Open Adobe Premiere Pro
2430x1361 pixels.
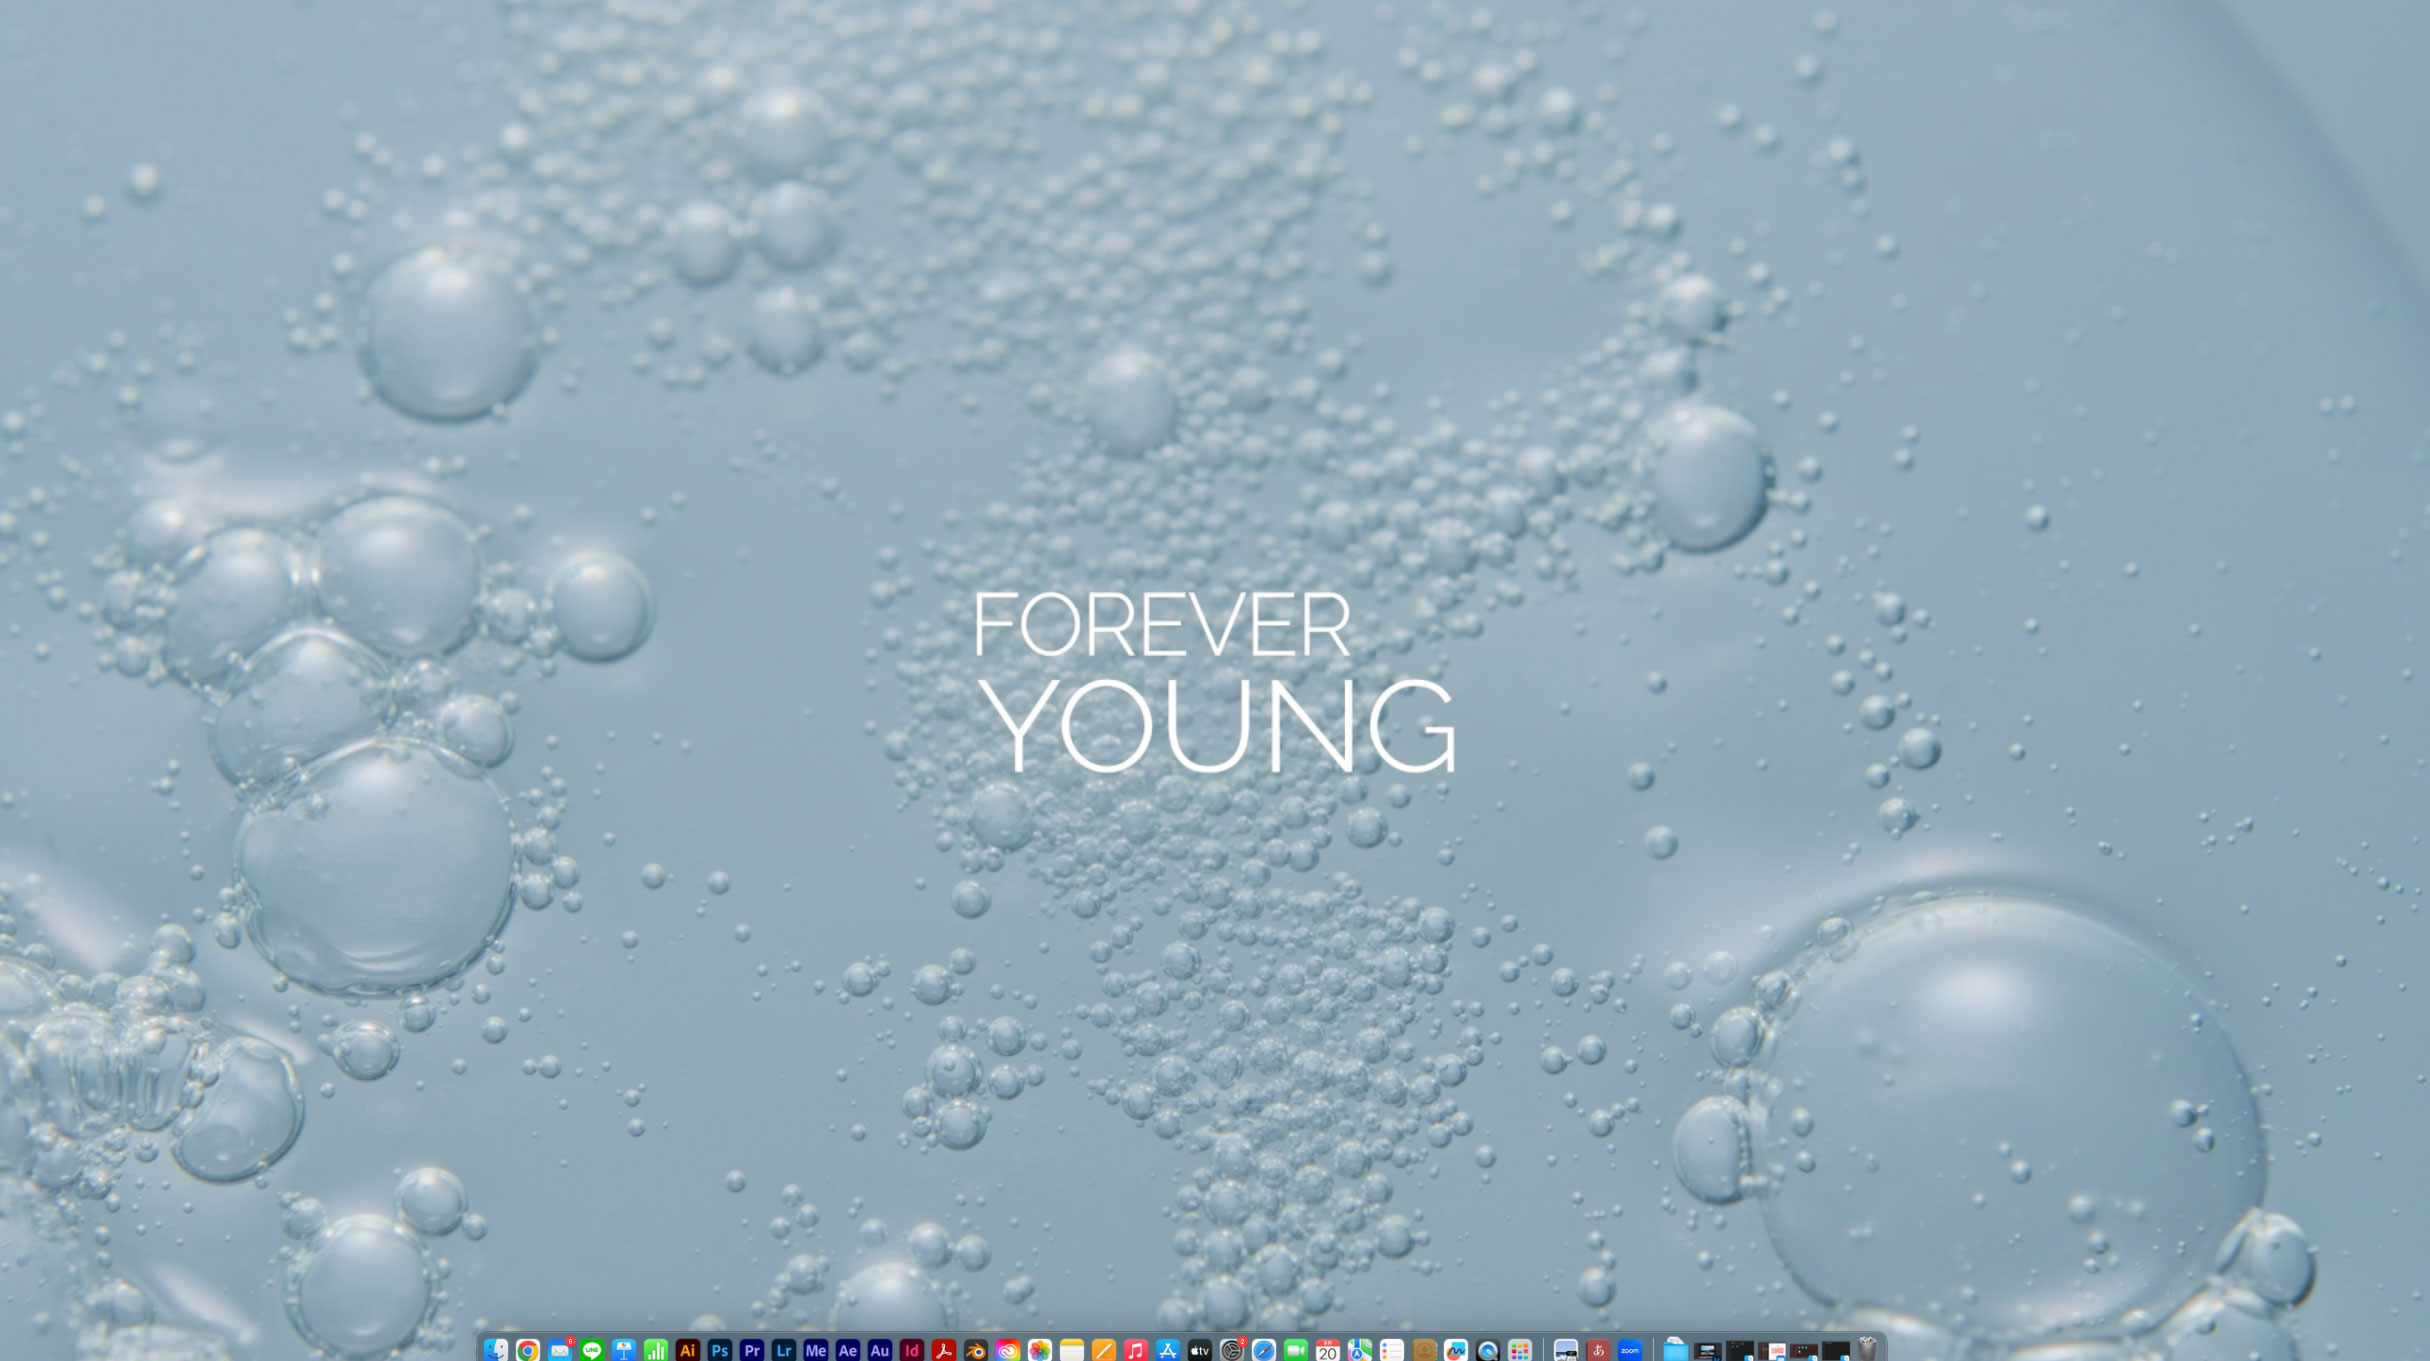752,1350
